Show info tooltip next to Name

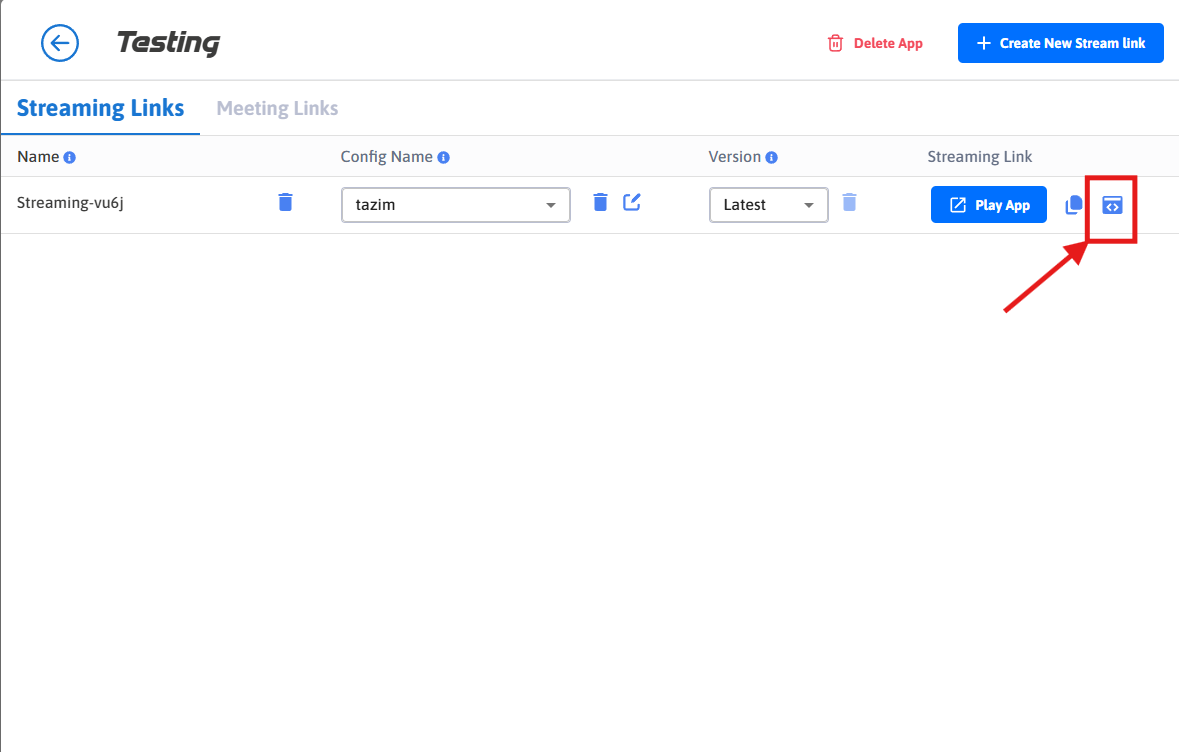[x=69, y=157]
